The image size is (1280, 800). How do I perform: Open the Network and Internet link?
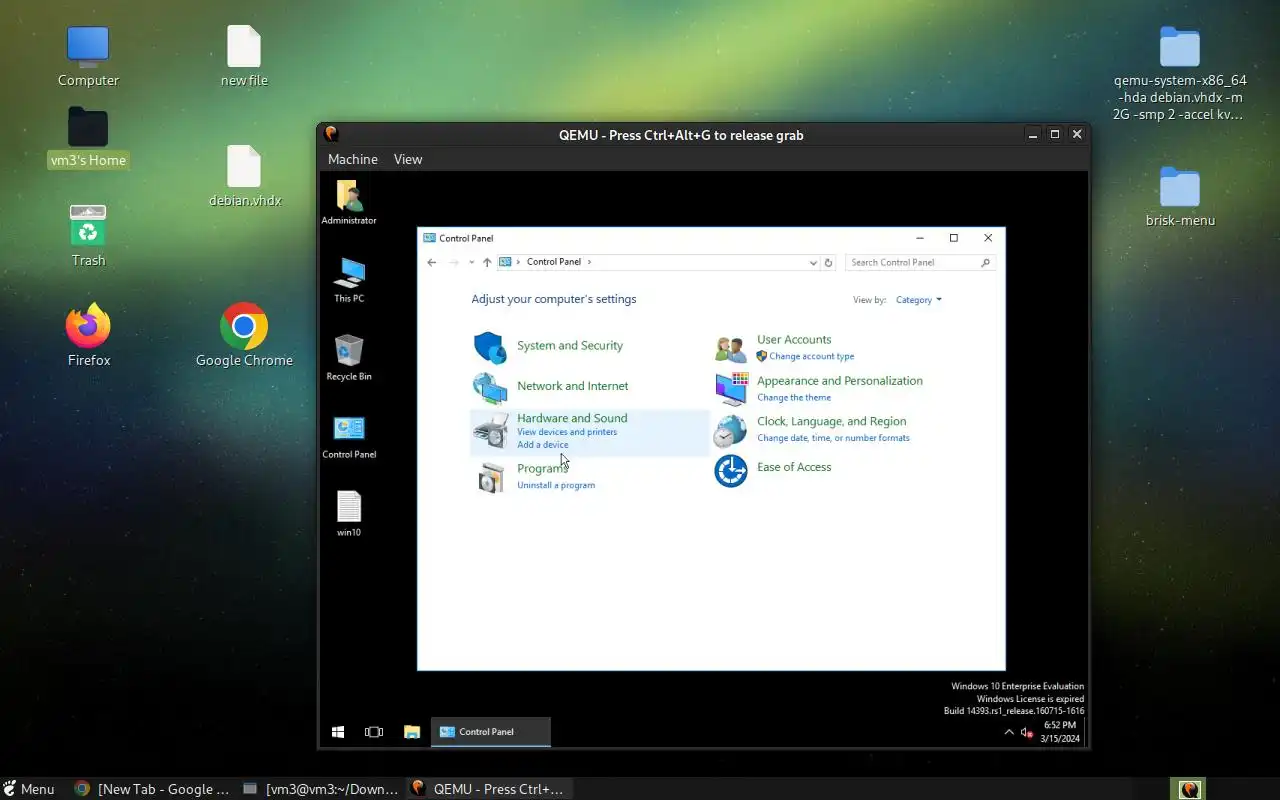(573, 386)
